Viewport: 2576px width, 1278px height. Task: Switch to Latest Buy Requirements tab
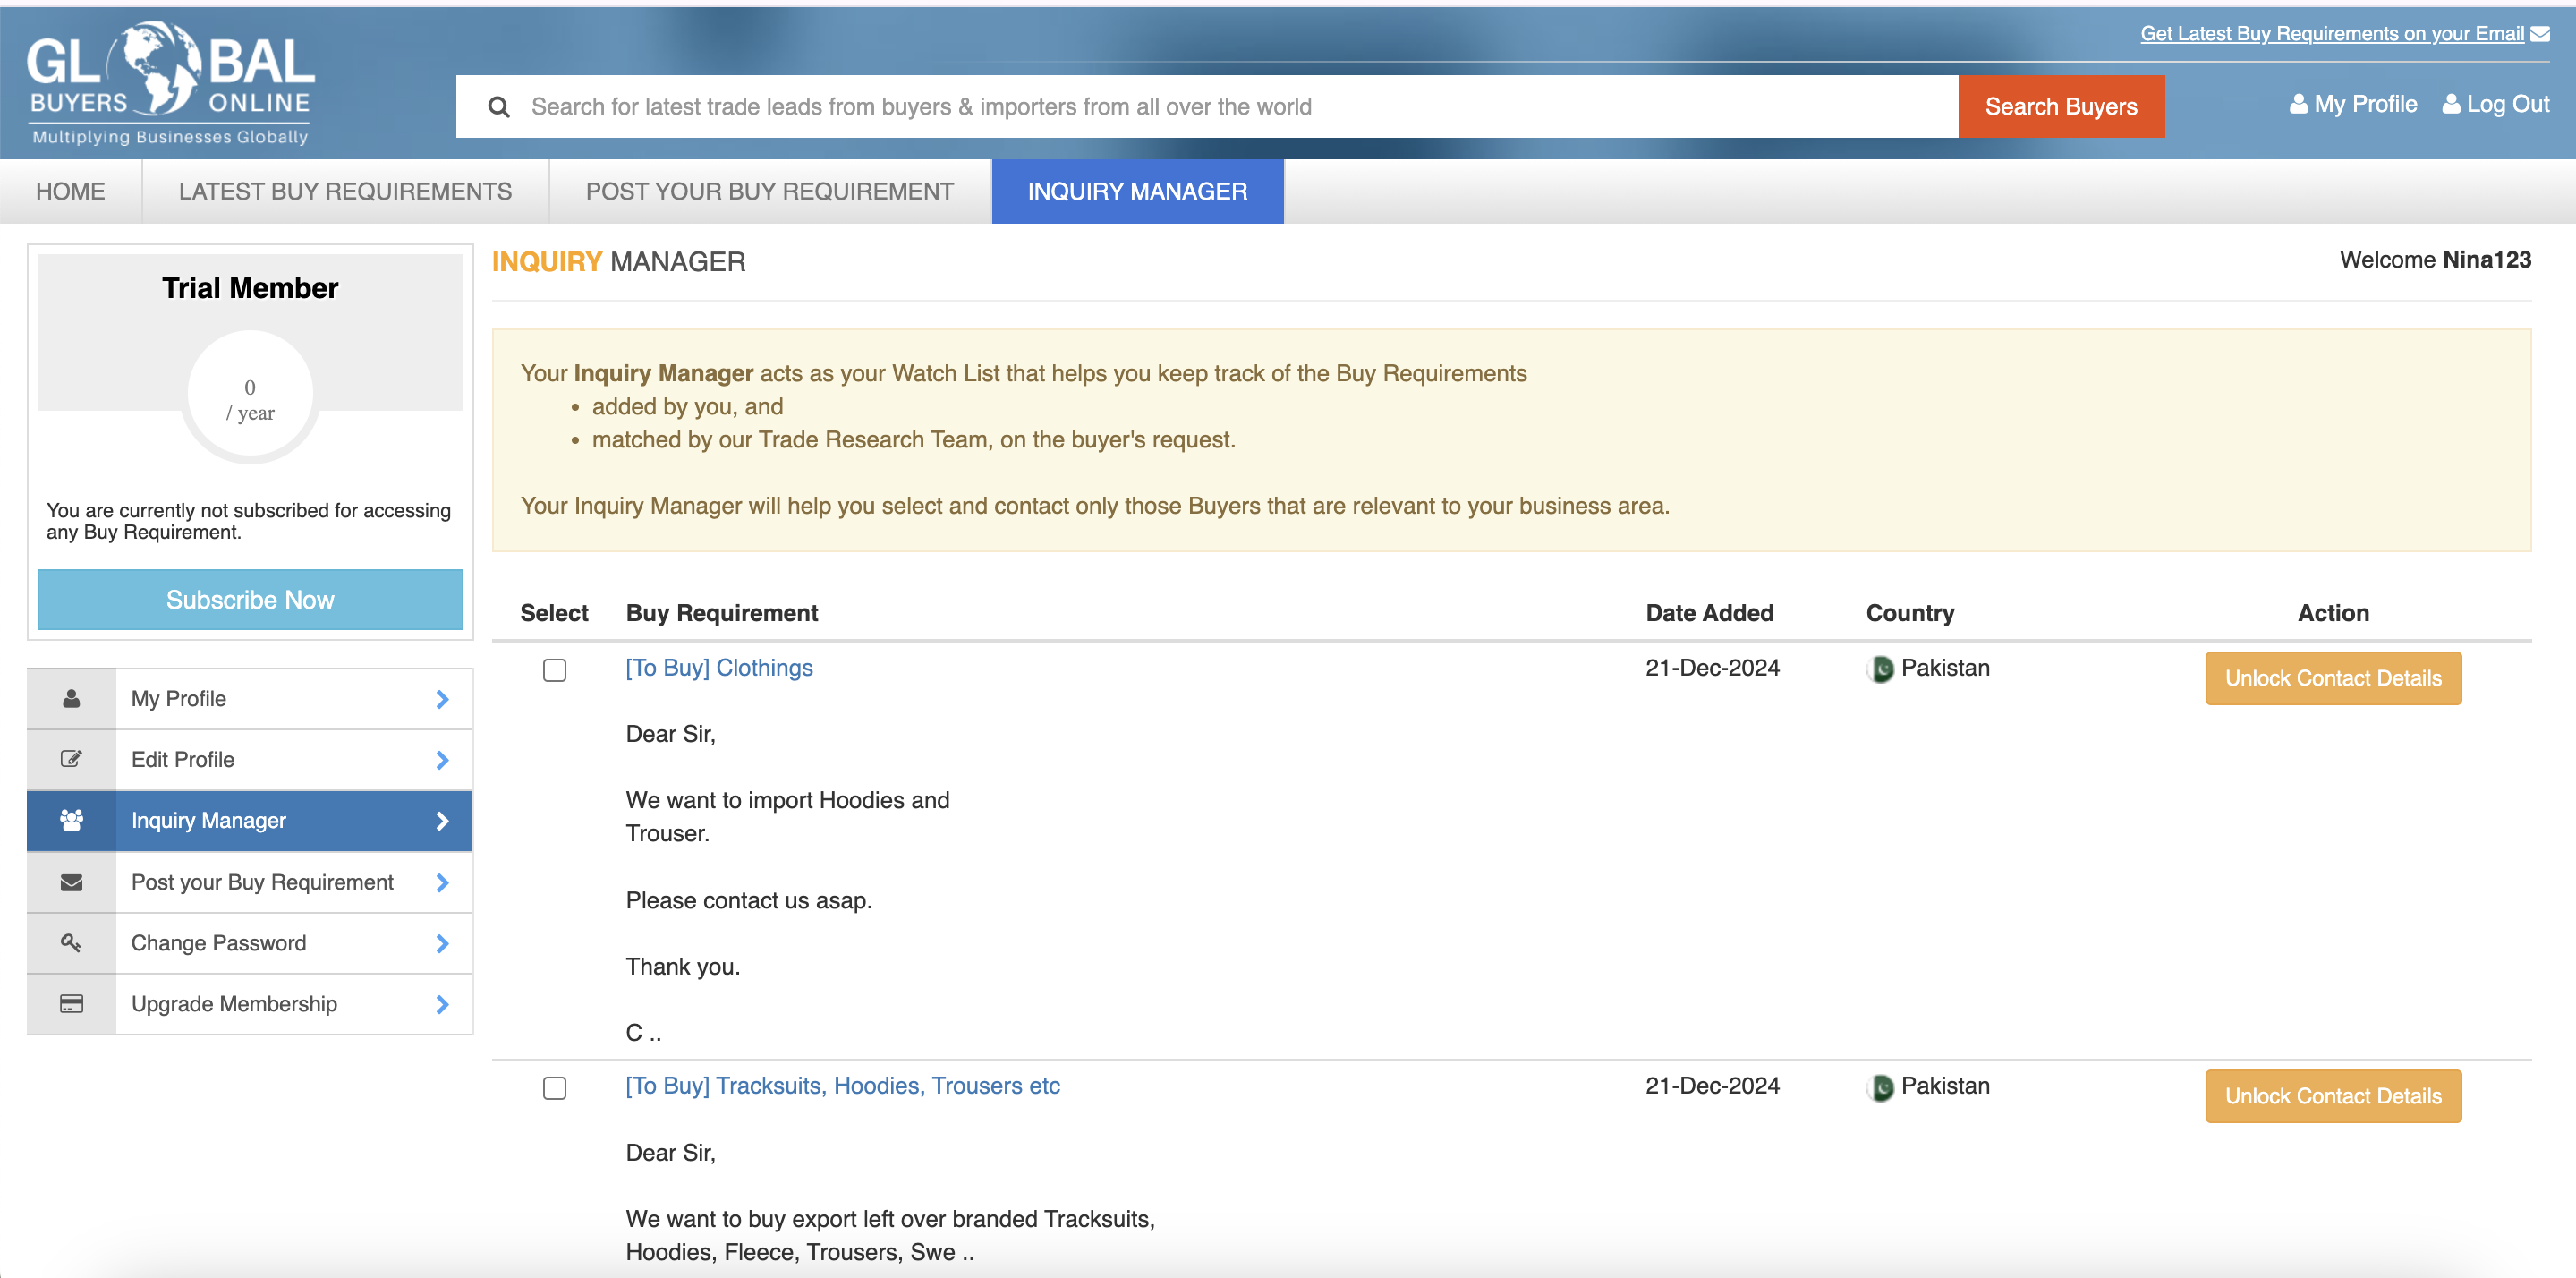[x=345, y=191]
